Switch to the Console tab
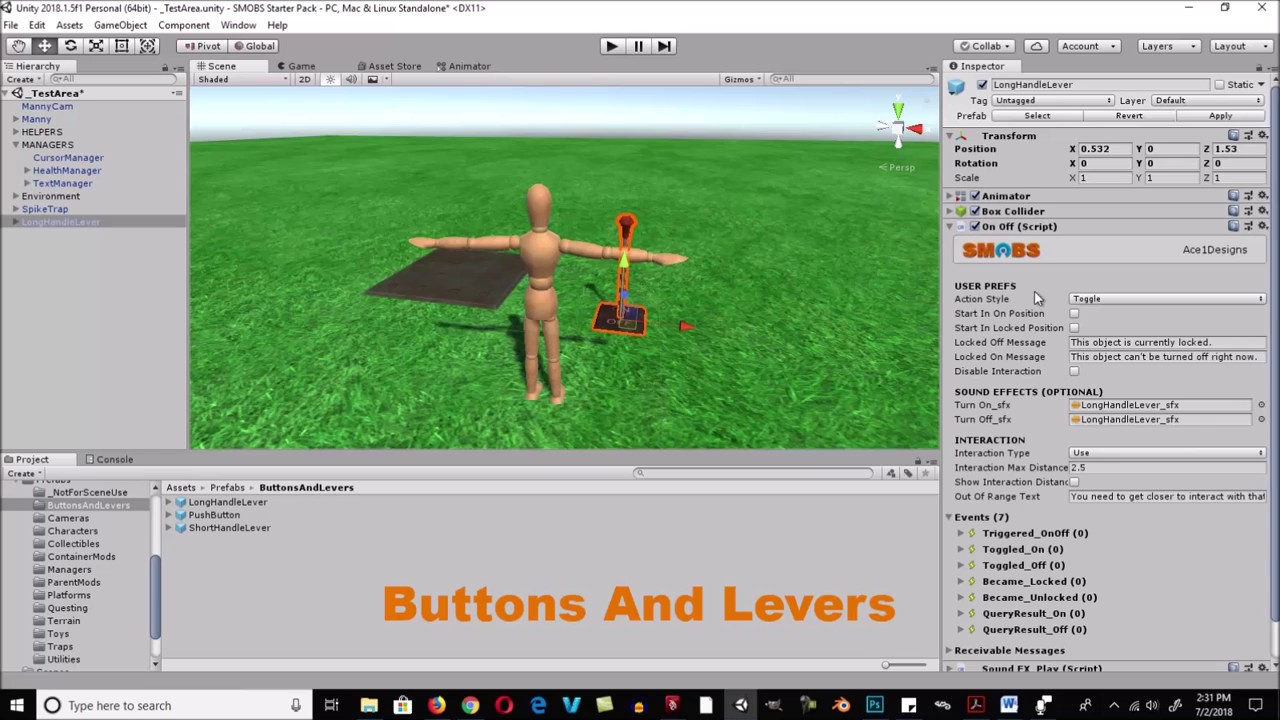1280x720 pixels. 110,459
